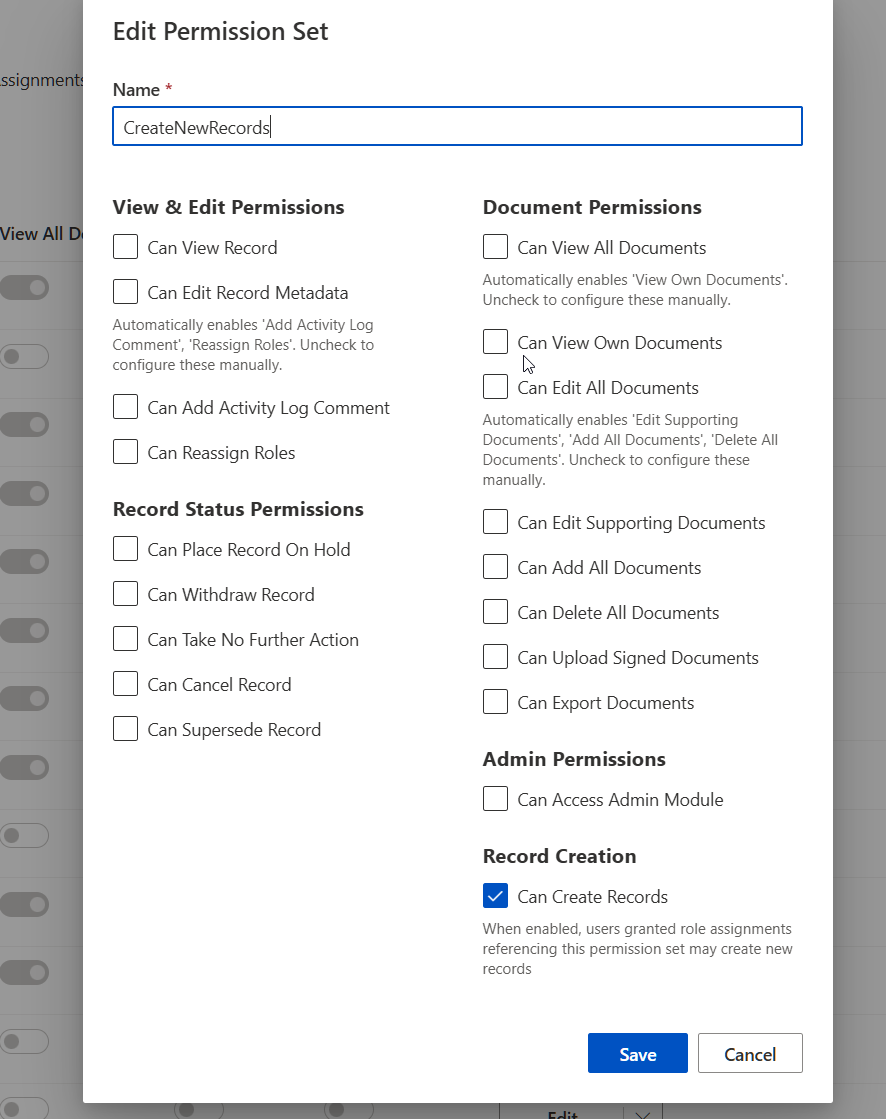Check "Can Edit Record Metadata"

coord(125,292)
